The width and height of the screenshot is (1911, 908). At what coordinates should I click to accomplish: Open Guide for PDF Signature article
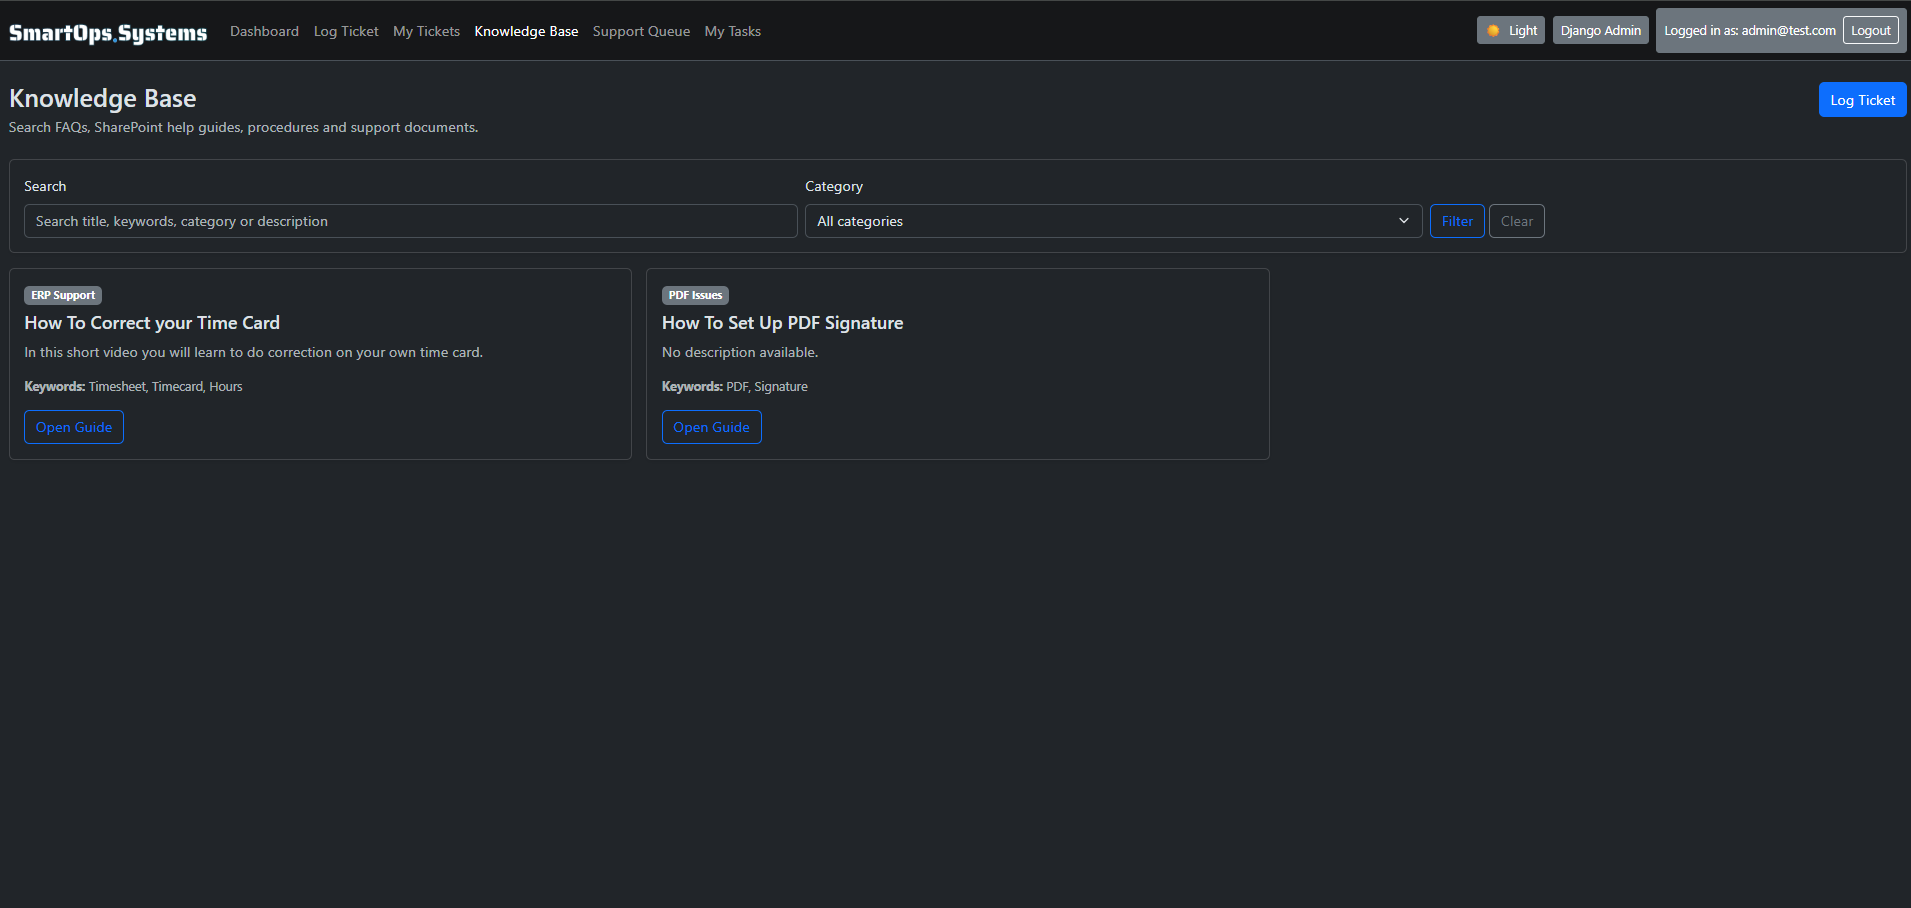[711, 427]
